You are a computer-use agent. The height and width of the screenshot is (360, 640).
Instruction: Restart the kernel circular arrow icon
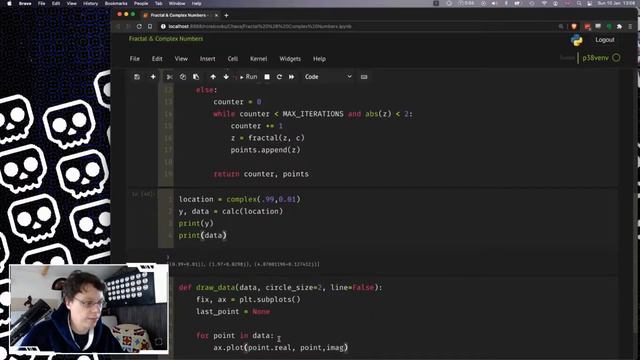[279, 77]
